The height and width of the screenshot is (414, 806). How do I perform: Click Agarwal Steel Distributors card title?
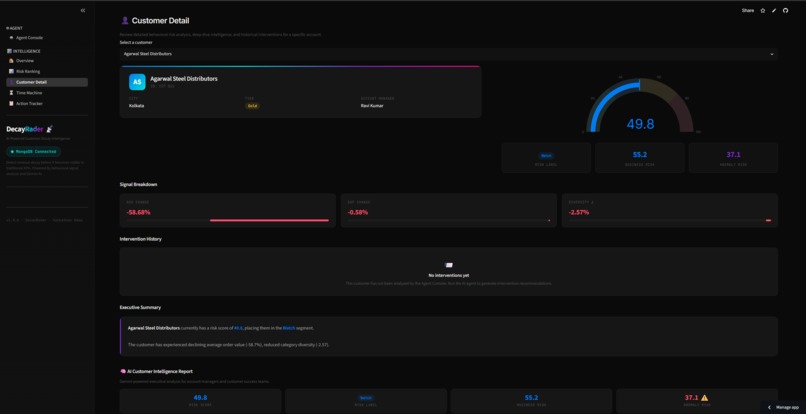coord(184,79)
